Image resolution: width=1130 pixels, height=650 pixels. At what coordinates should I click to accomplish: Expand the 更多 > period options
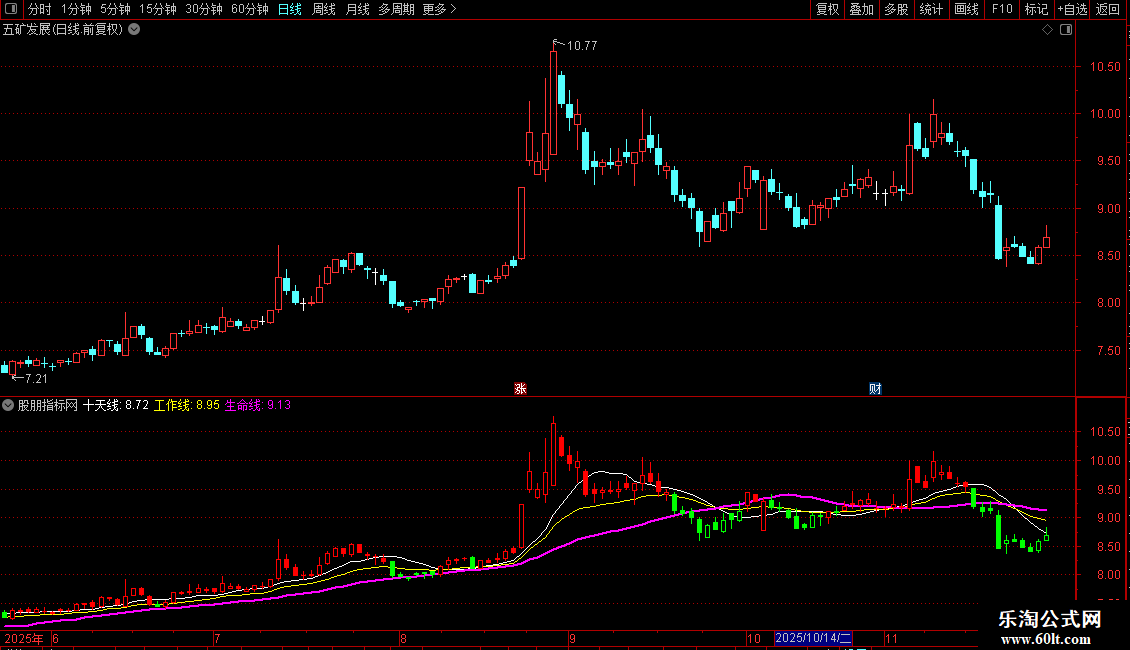(x=439, y=9)
